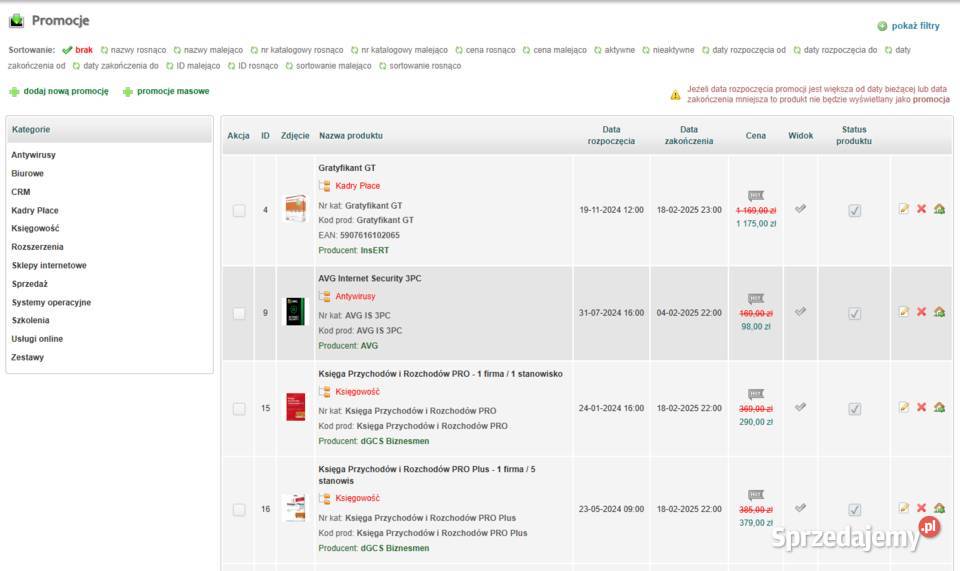Select Akcja checkbox for ID 15 row
This screenshot has height=571, width=960.
click(x=239, y=409)
